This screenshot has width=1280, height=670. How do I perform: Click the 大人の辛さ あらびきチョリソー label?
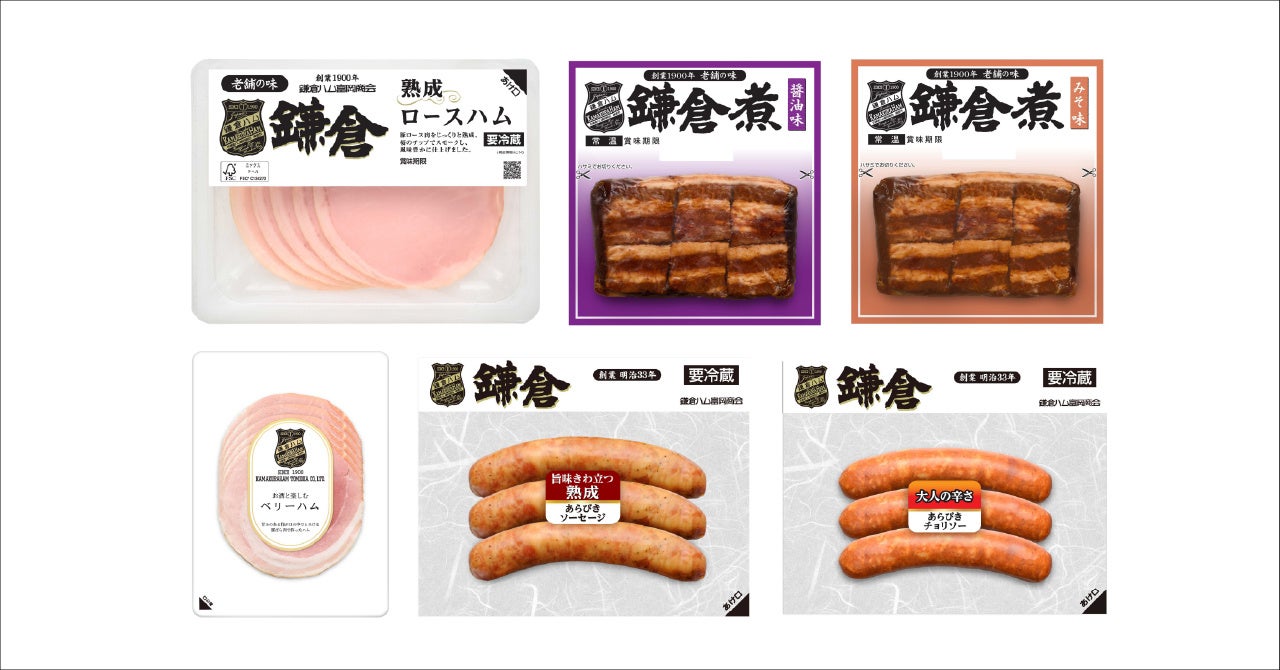945,509
